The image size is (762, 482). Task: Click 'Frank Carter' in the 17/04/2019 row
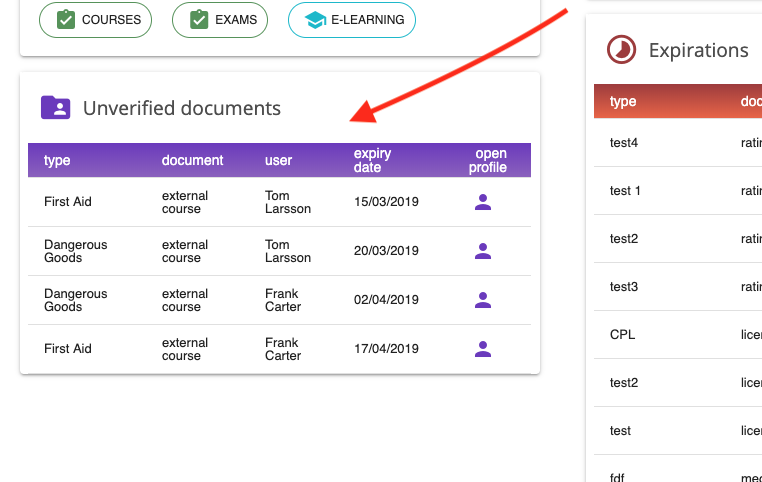[x=283, y=349]
